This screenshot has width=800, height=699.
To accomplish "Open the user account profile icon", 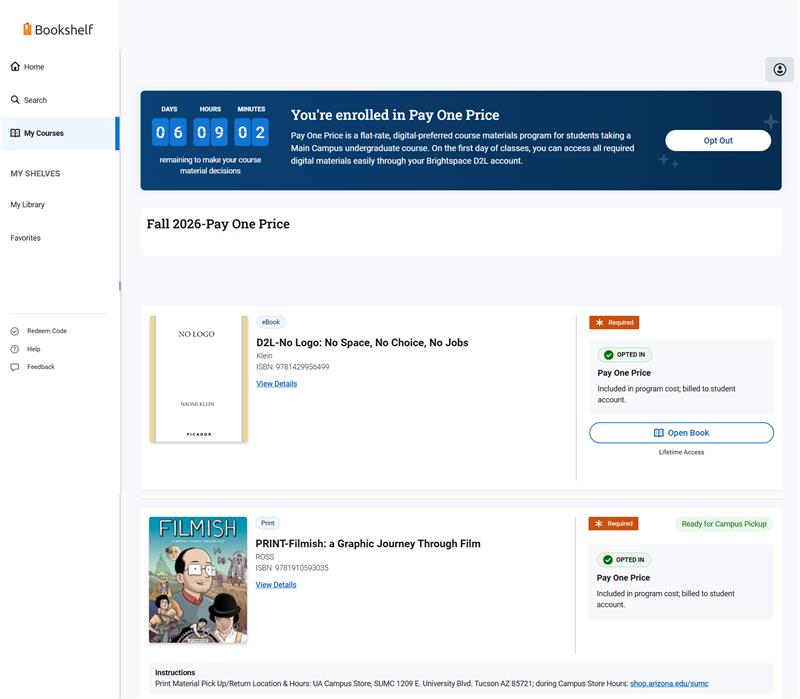I will tap(779, 69).
